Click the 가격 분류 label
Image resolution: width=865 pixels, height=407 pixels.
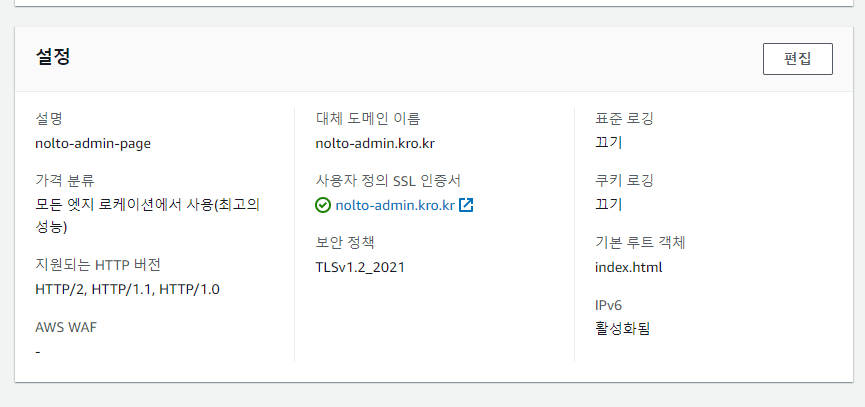click(64, 181)
